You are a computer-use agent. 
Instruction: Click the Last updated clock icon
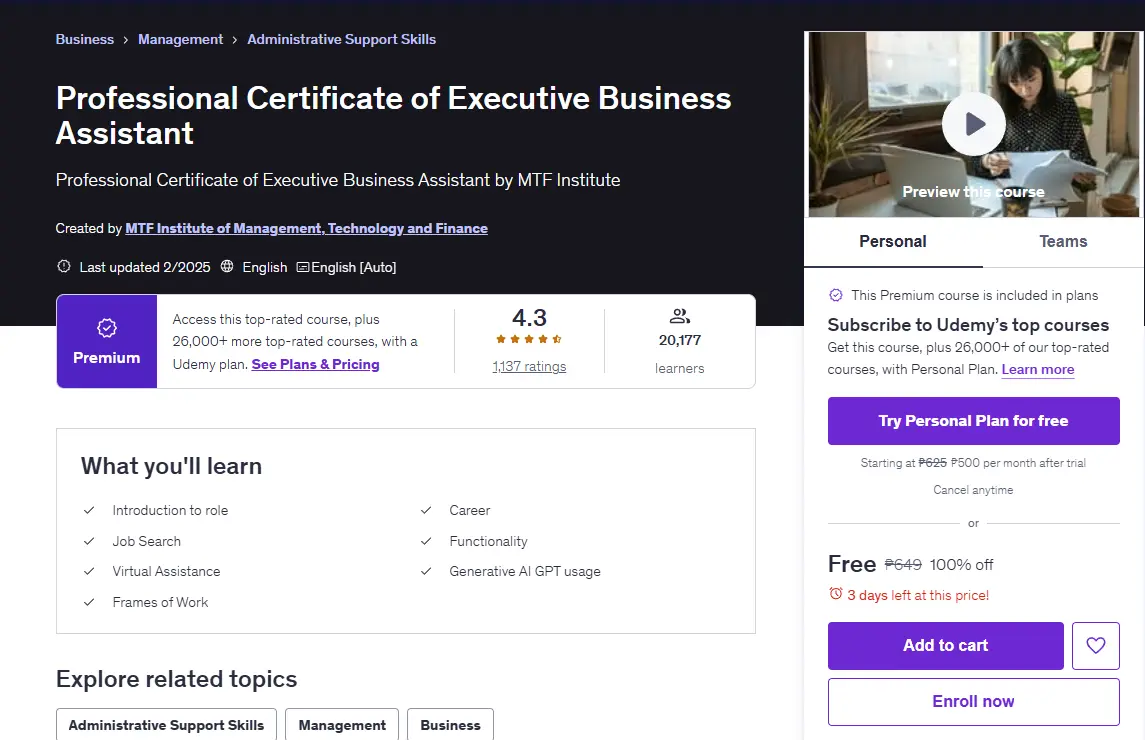tap(64, 267)
